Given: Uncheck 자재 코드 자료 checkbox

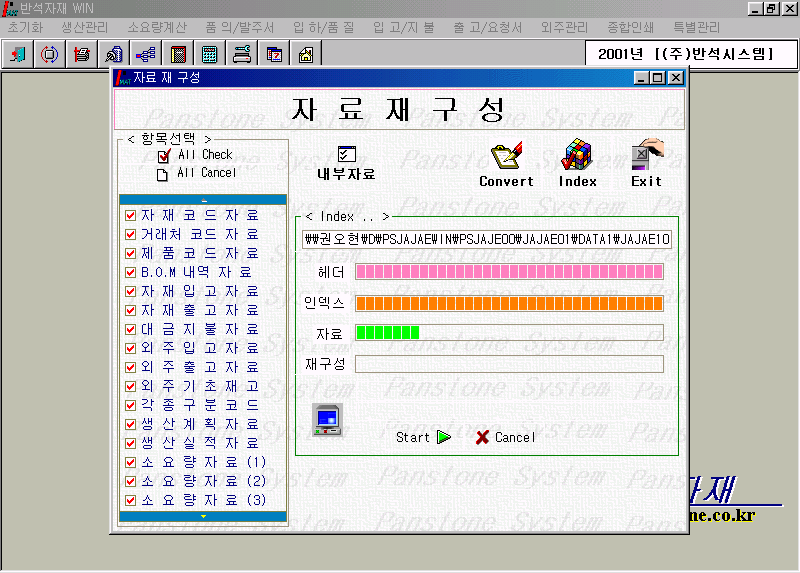Looking at the screenshot, I should coord(130,215).
